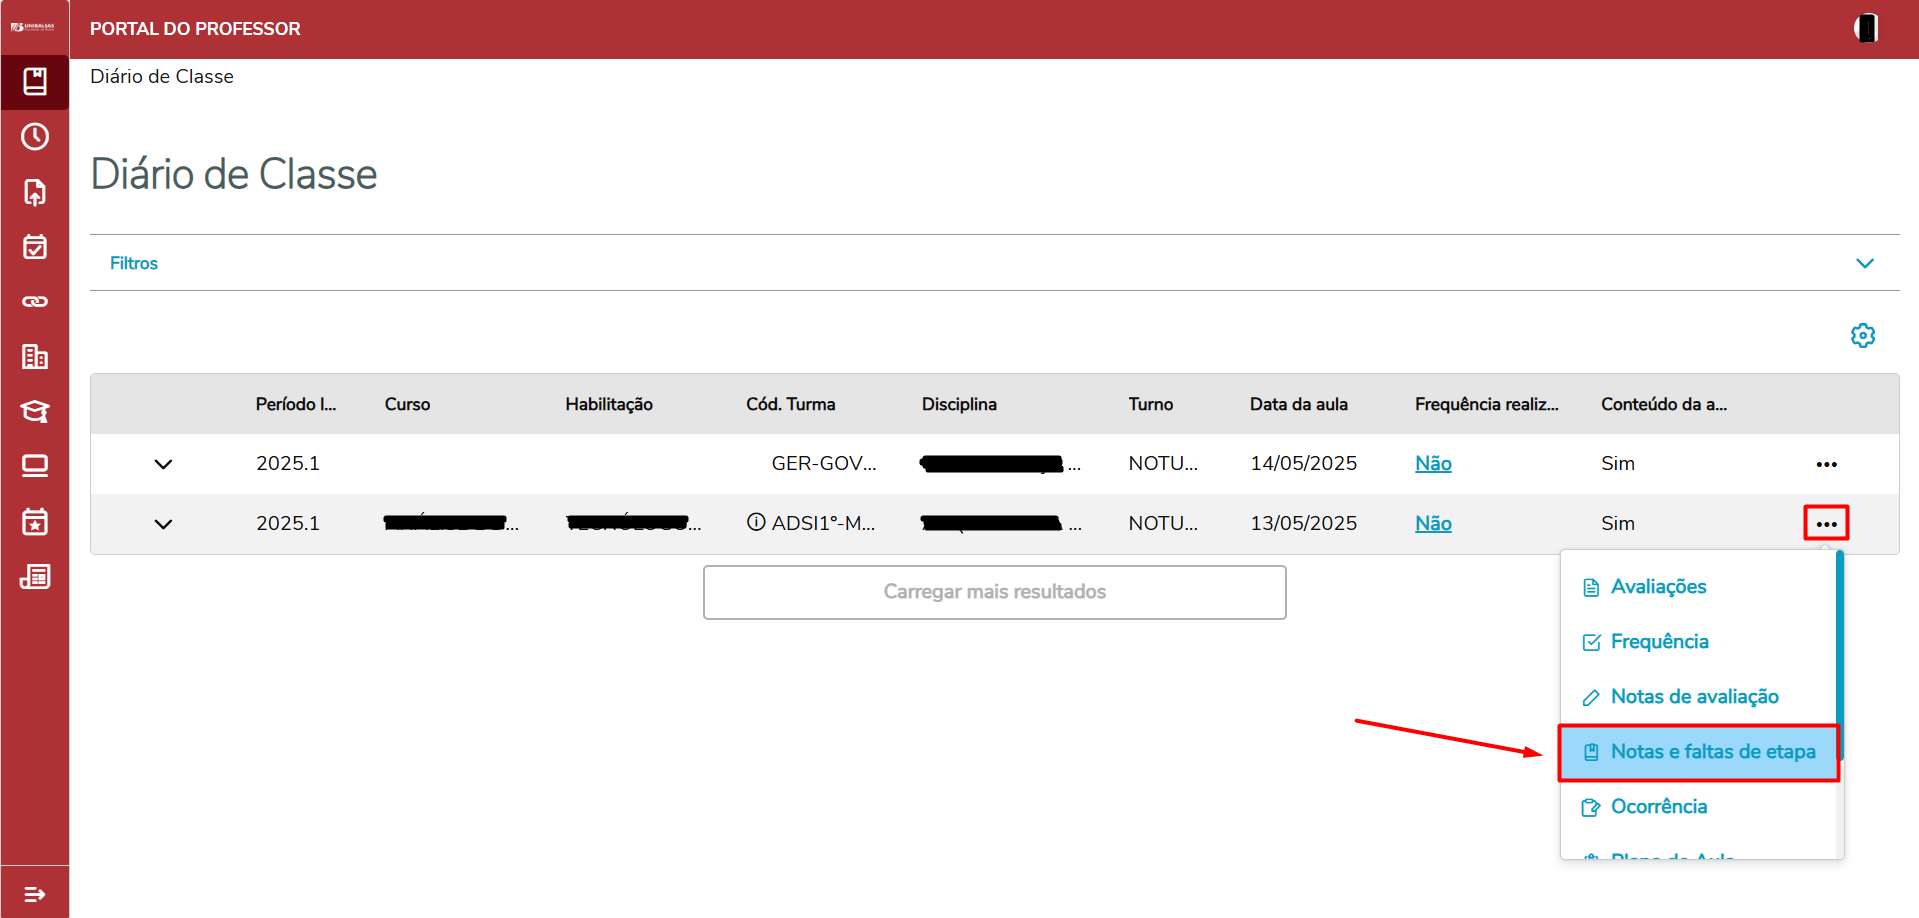This screenshot has width=1919, height=918.
Task: Click the newspaper icon in sidebar
Action: [x=35, y=576]
